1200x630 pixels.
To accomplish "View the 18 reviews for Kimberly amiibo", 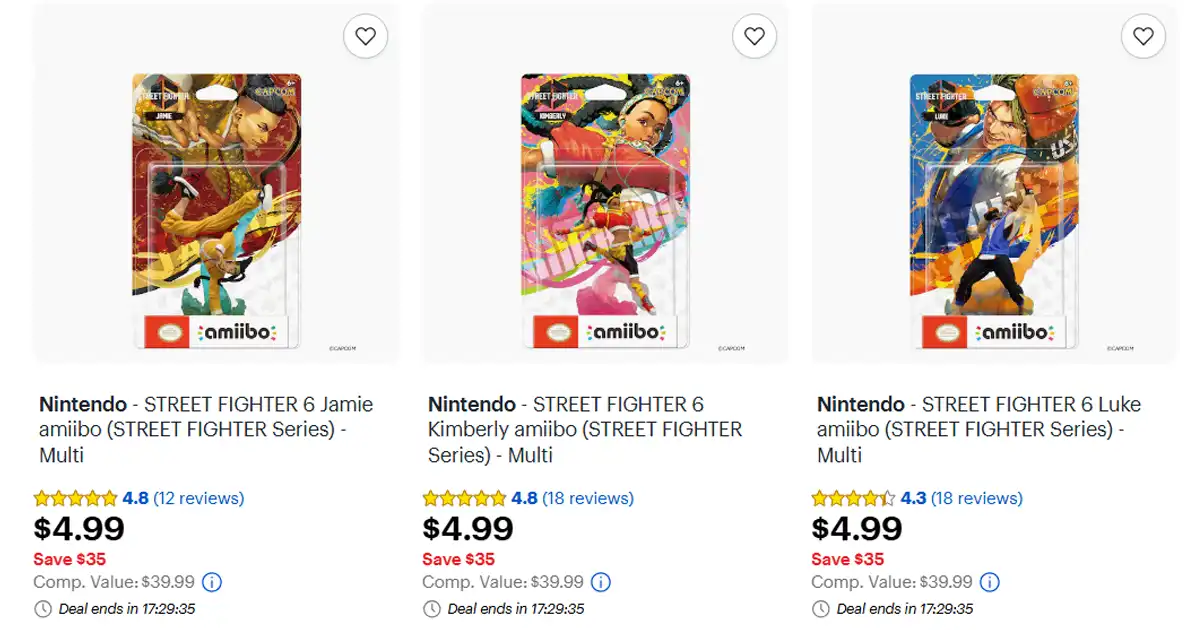I will tap(588, 498).
